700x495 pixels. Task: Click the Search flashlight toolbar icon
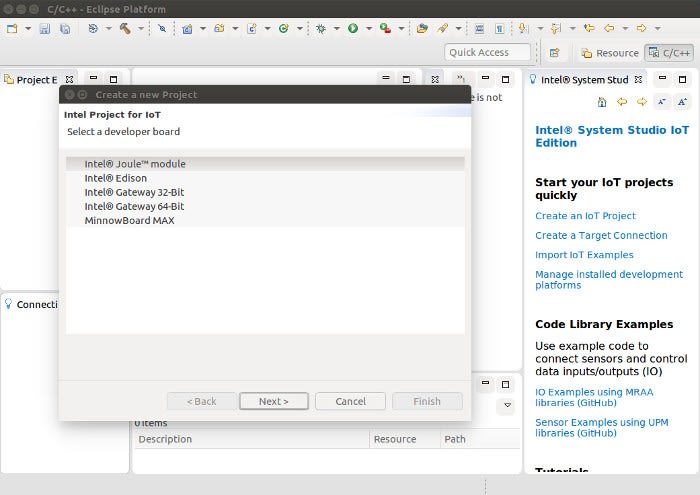pos(442,29)
